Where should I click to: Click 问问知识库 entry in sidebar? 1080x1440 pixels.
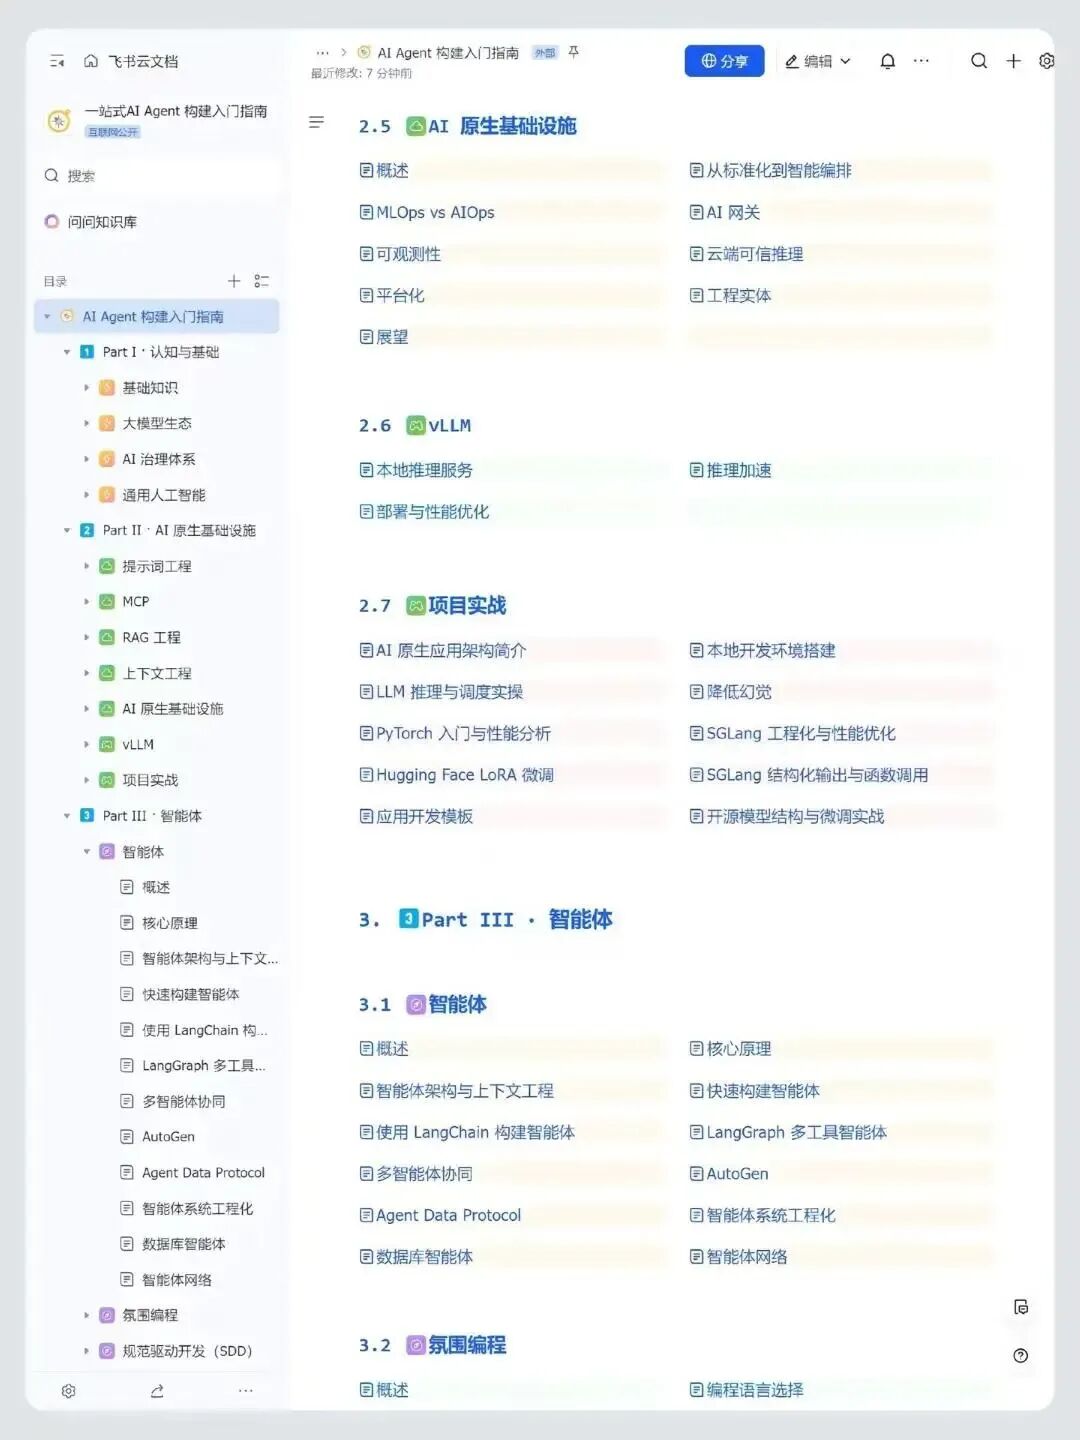(102, 222)
